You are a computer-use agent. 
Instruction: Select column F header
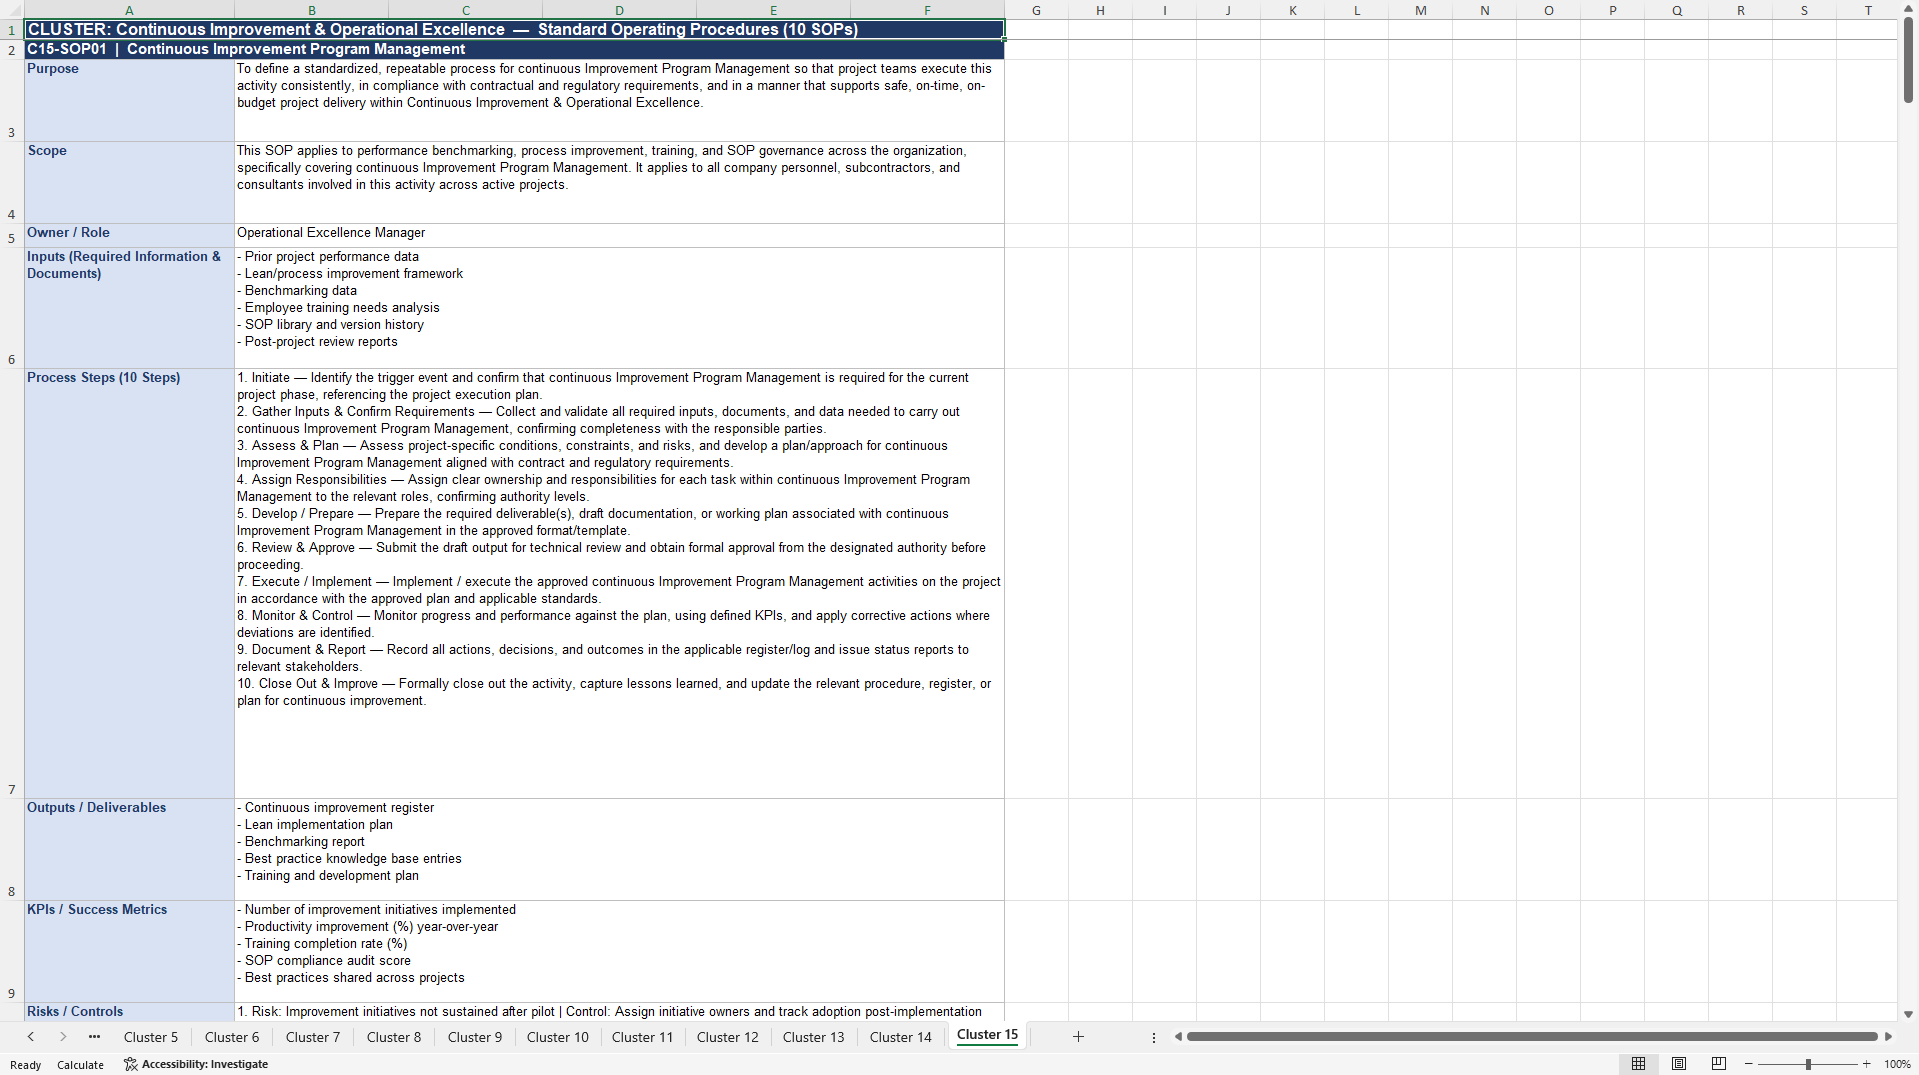(x=927, y=10)
